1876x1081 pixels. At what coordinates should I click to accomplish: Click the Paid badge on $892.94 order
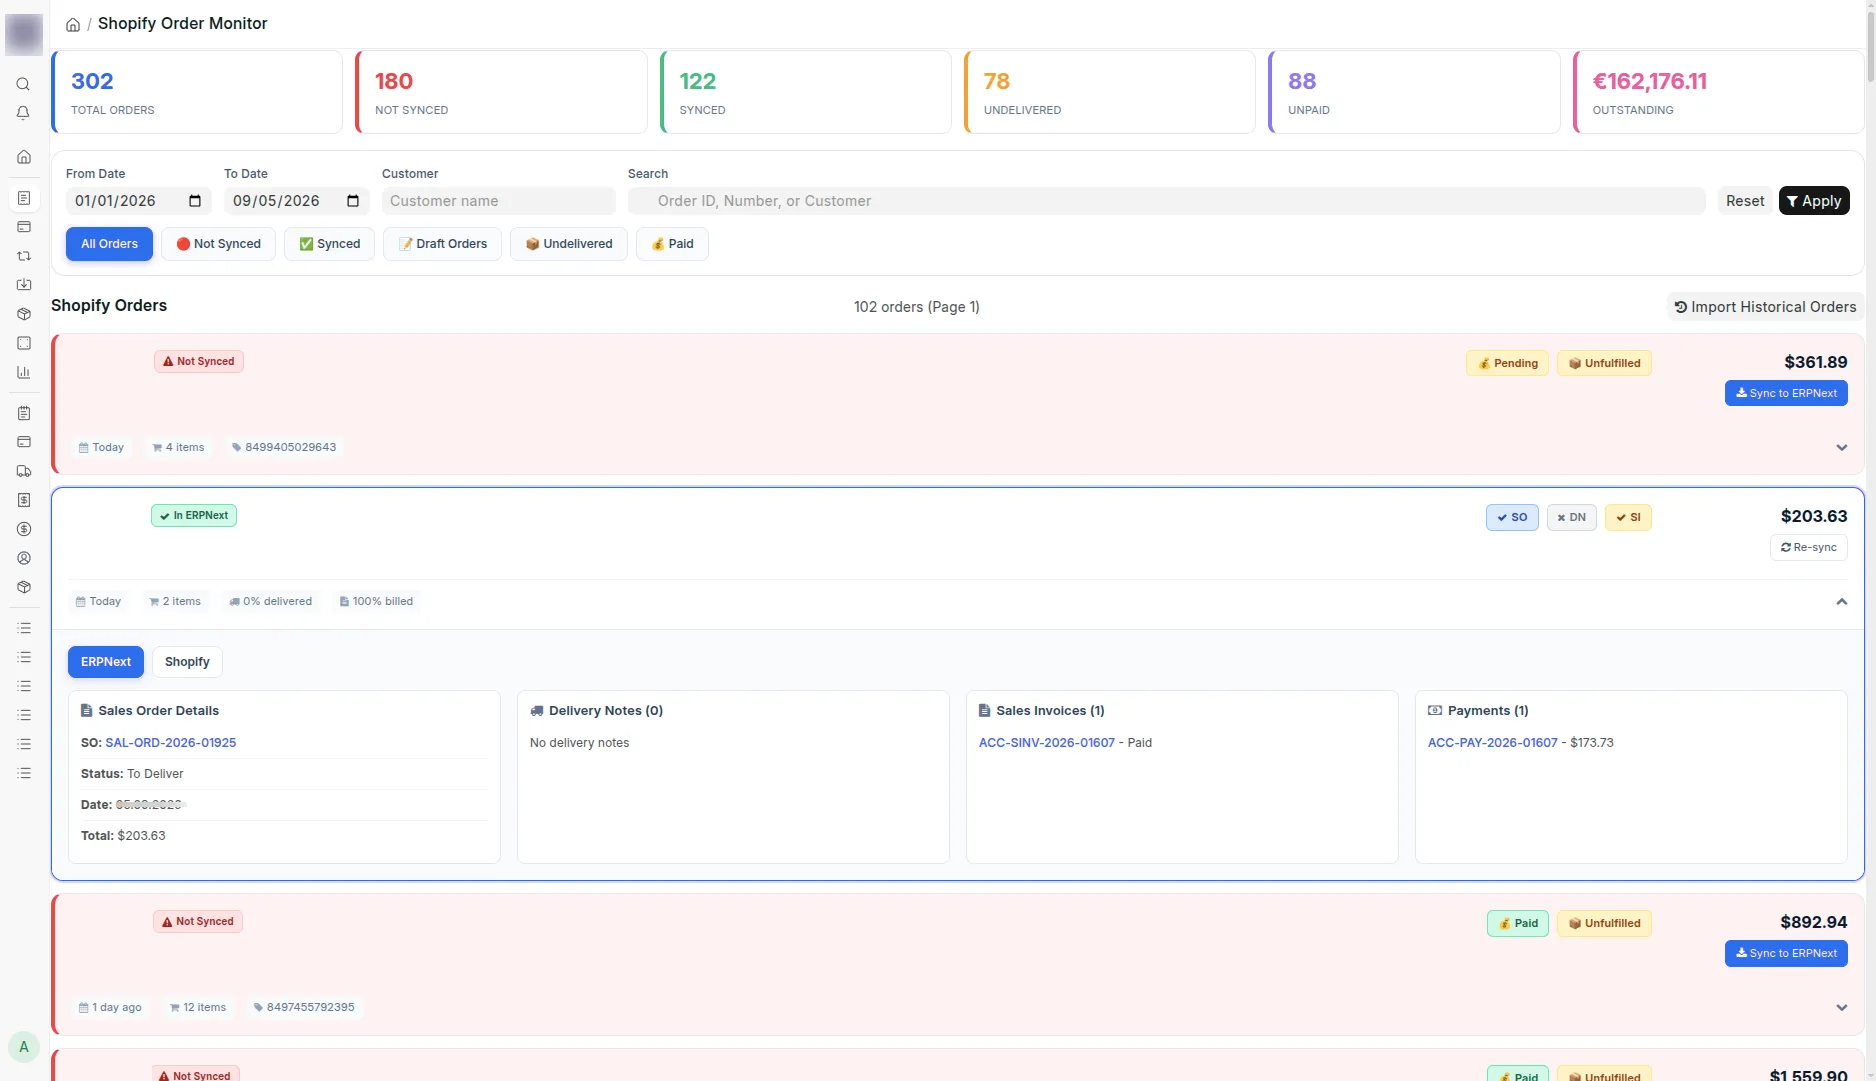pyautogui.click(x=1518, y=923)
